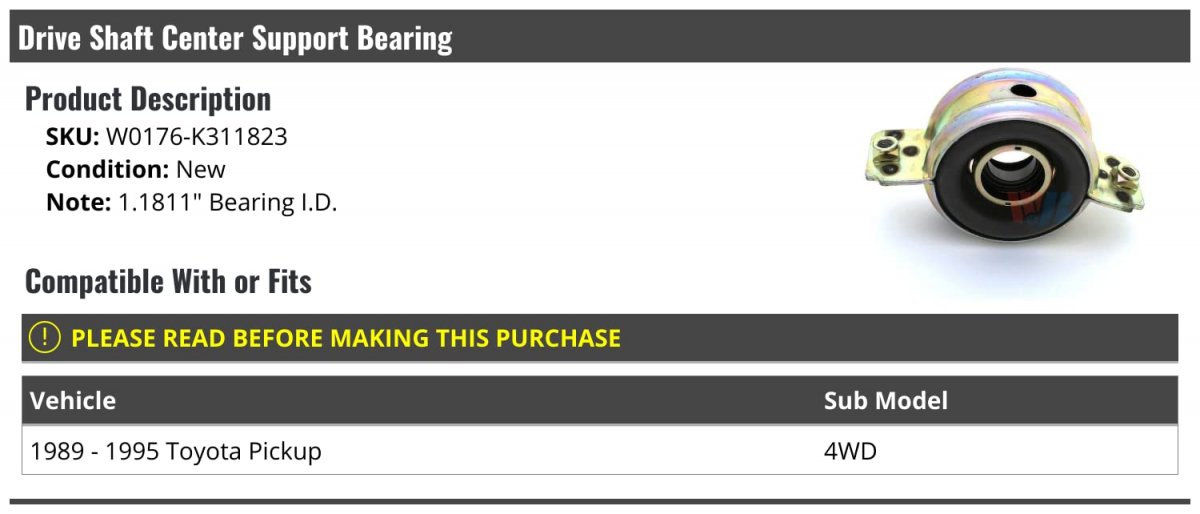Click the Compatible With or Fits heading

pos(168,282)
